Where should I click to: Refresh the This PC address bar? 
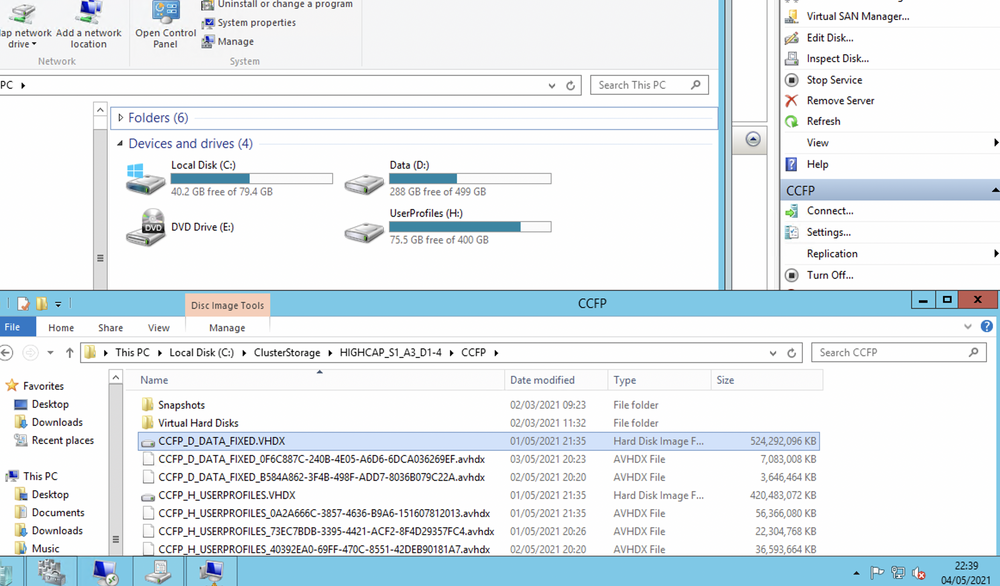click(x=571, y=85)
